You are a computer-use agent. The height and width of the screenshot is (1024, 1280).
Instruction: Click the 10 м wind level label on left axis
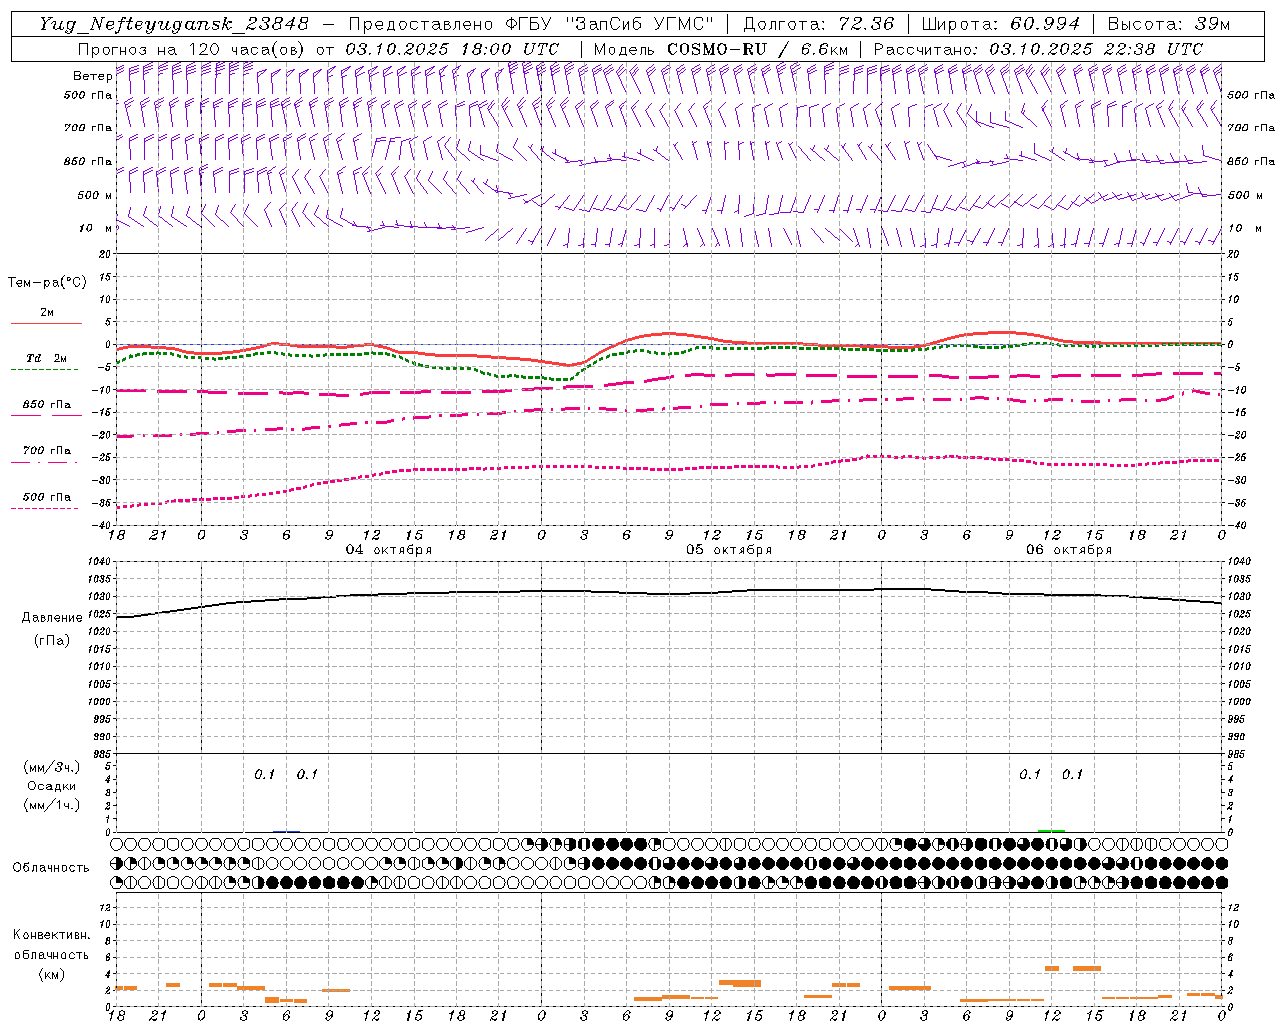[x=97, y=229]
